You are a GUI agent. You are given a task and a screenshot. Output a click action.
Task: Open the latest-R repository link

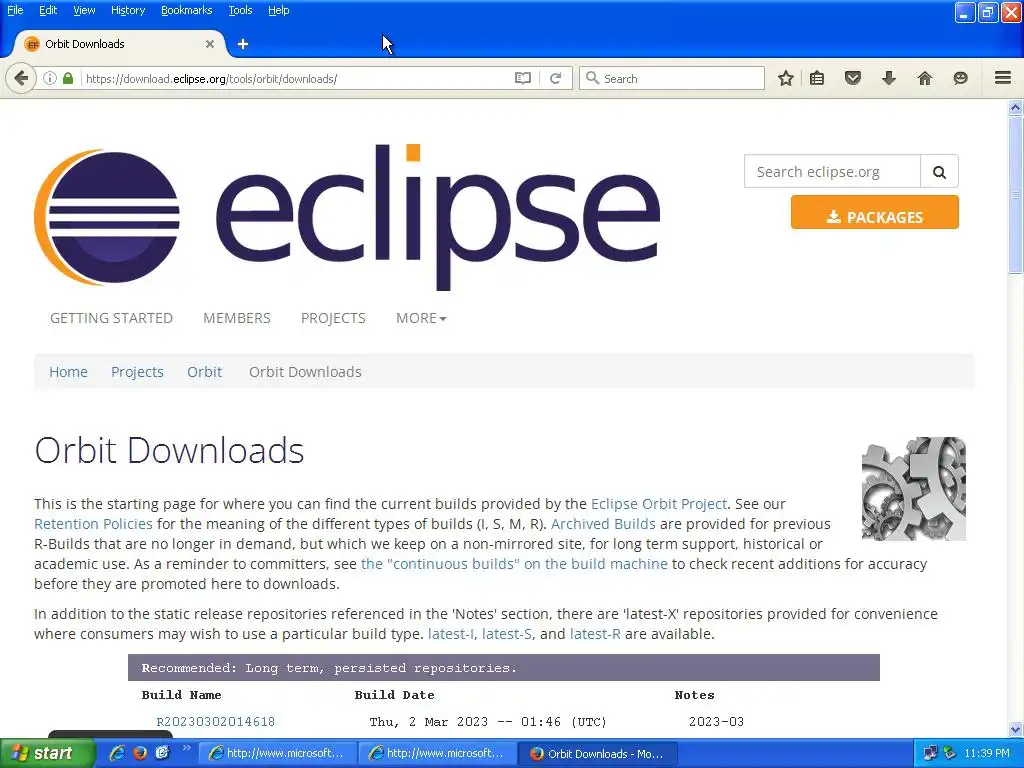coord(595,633)
